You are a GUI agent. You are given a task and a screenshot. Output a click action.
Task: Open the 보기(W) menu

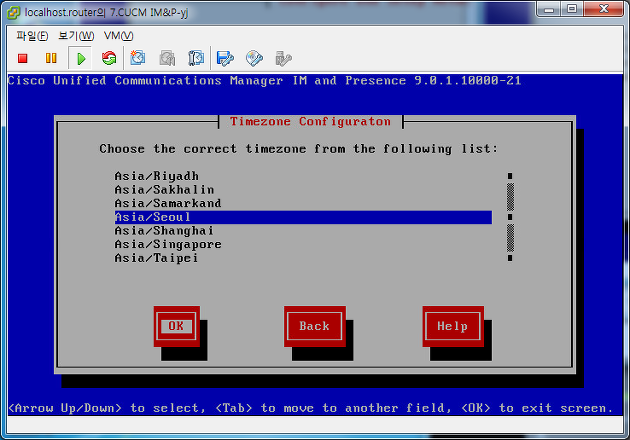tap(76, 36)
